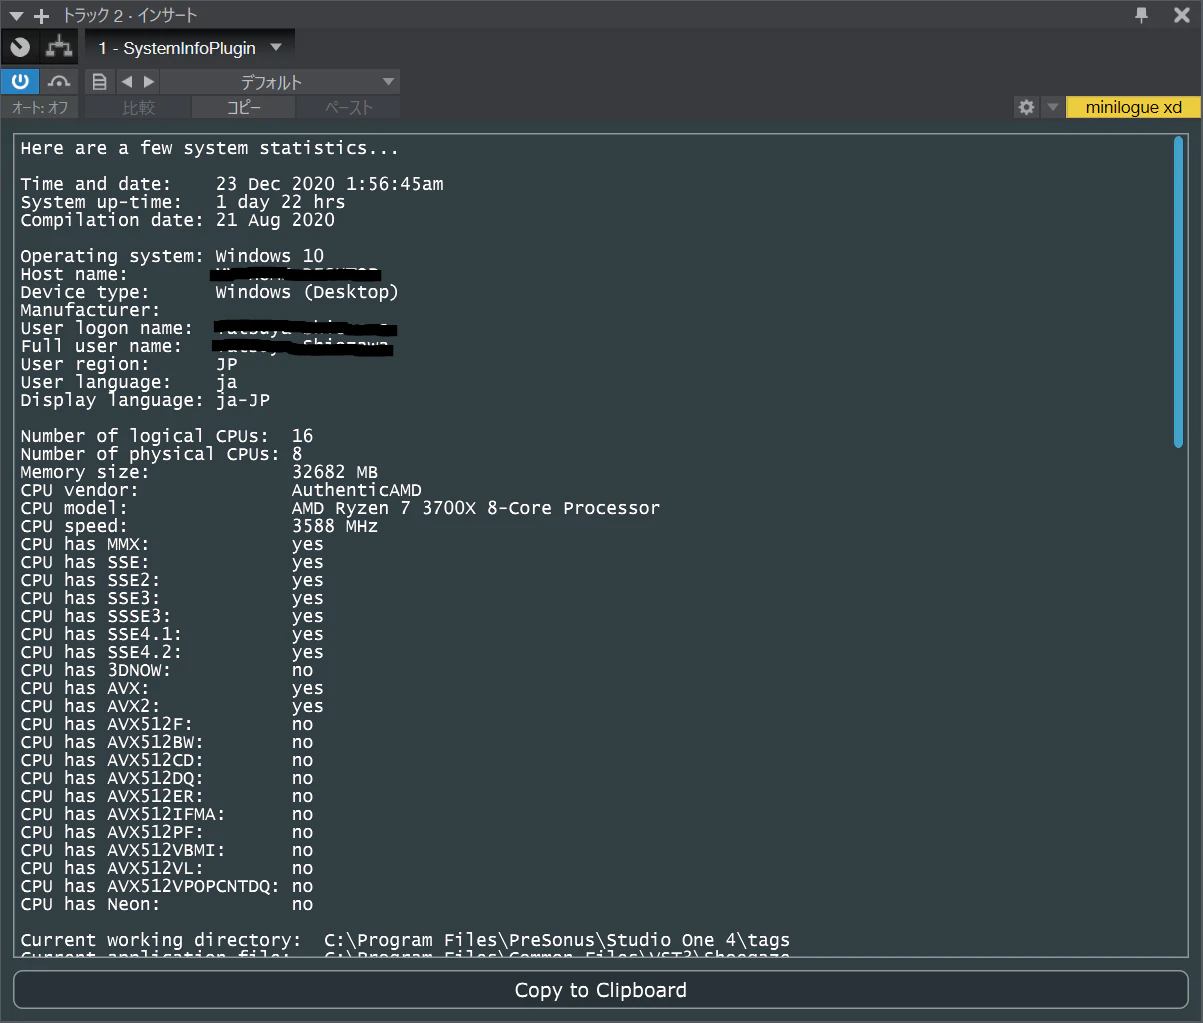Click the Copy to Clipboard button

601,990
